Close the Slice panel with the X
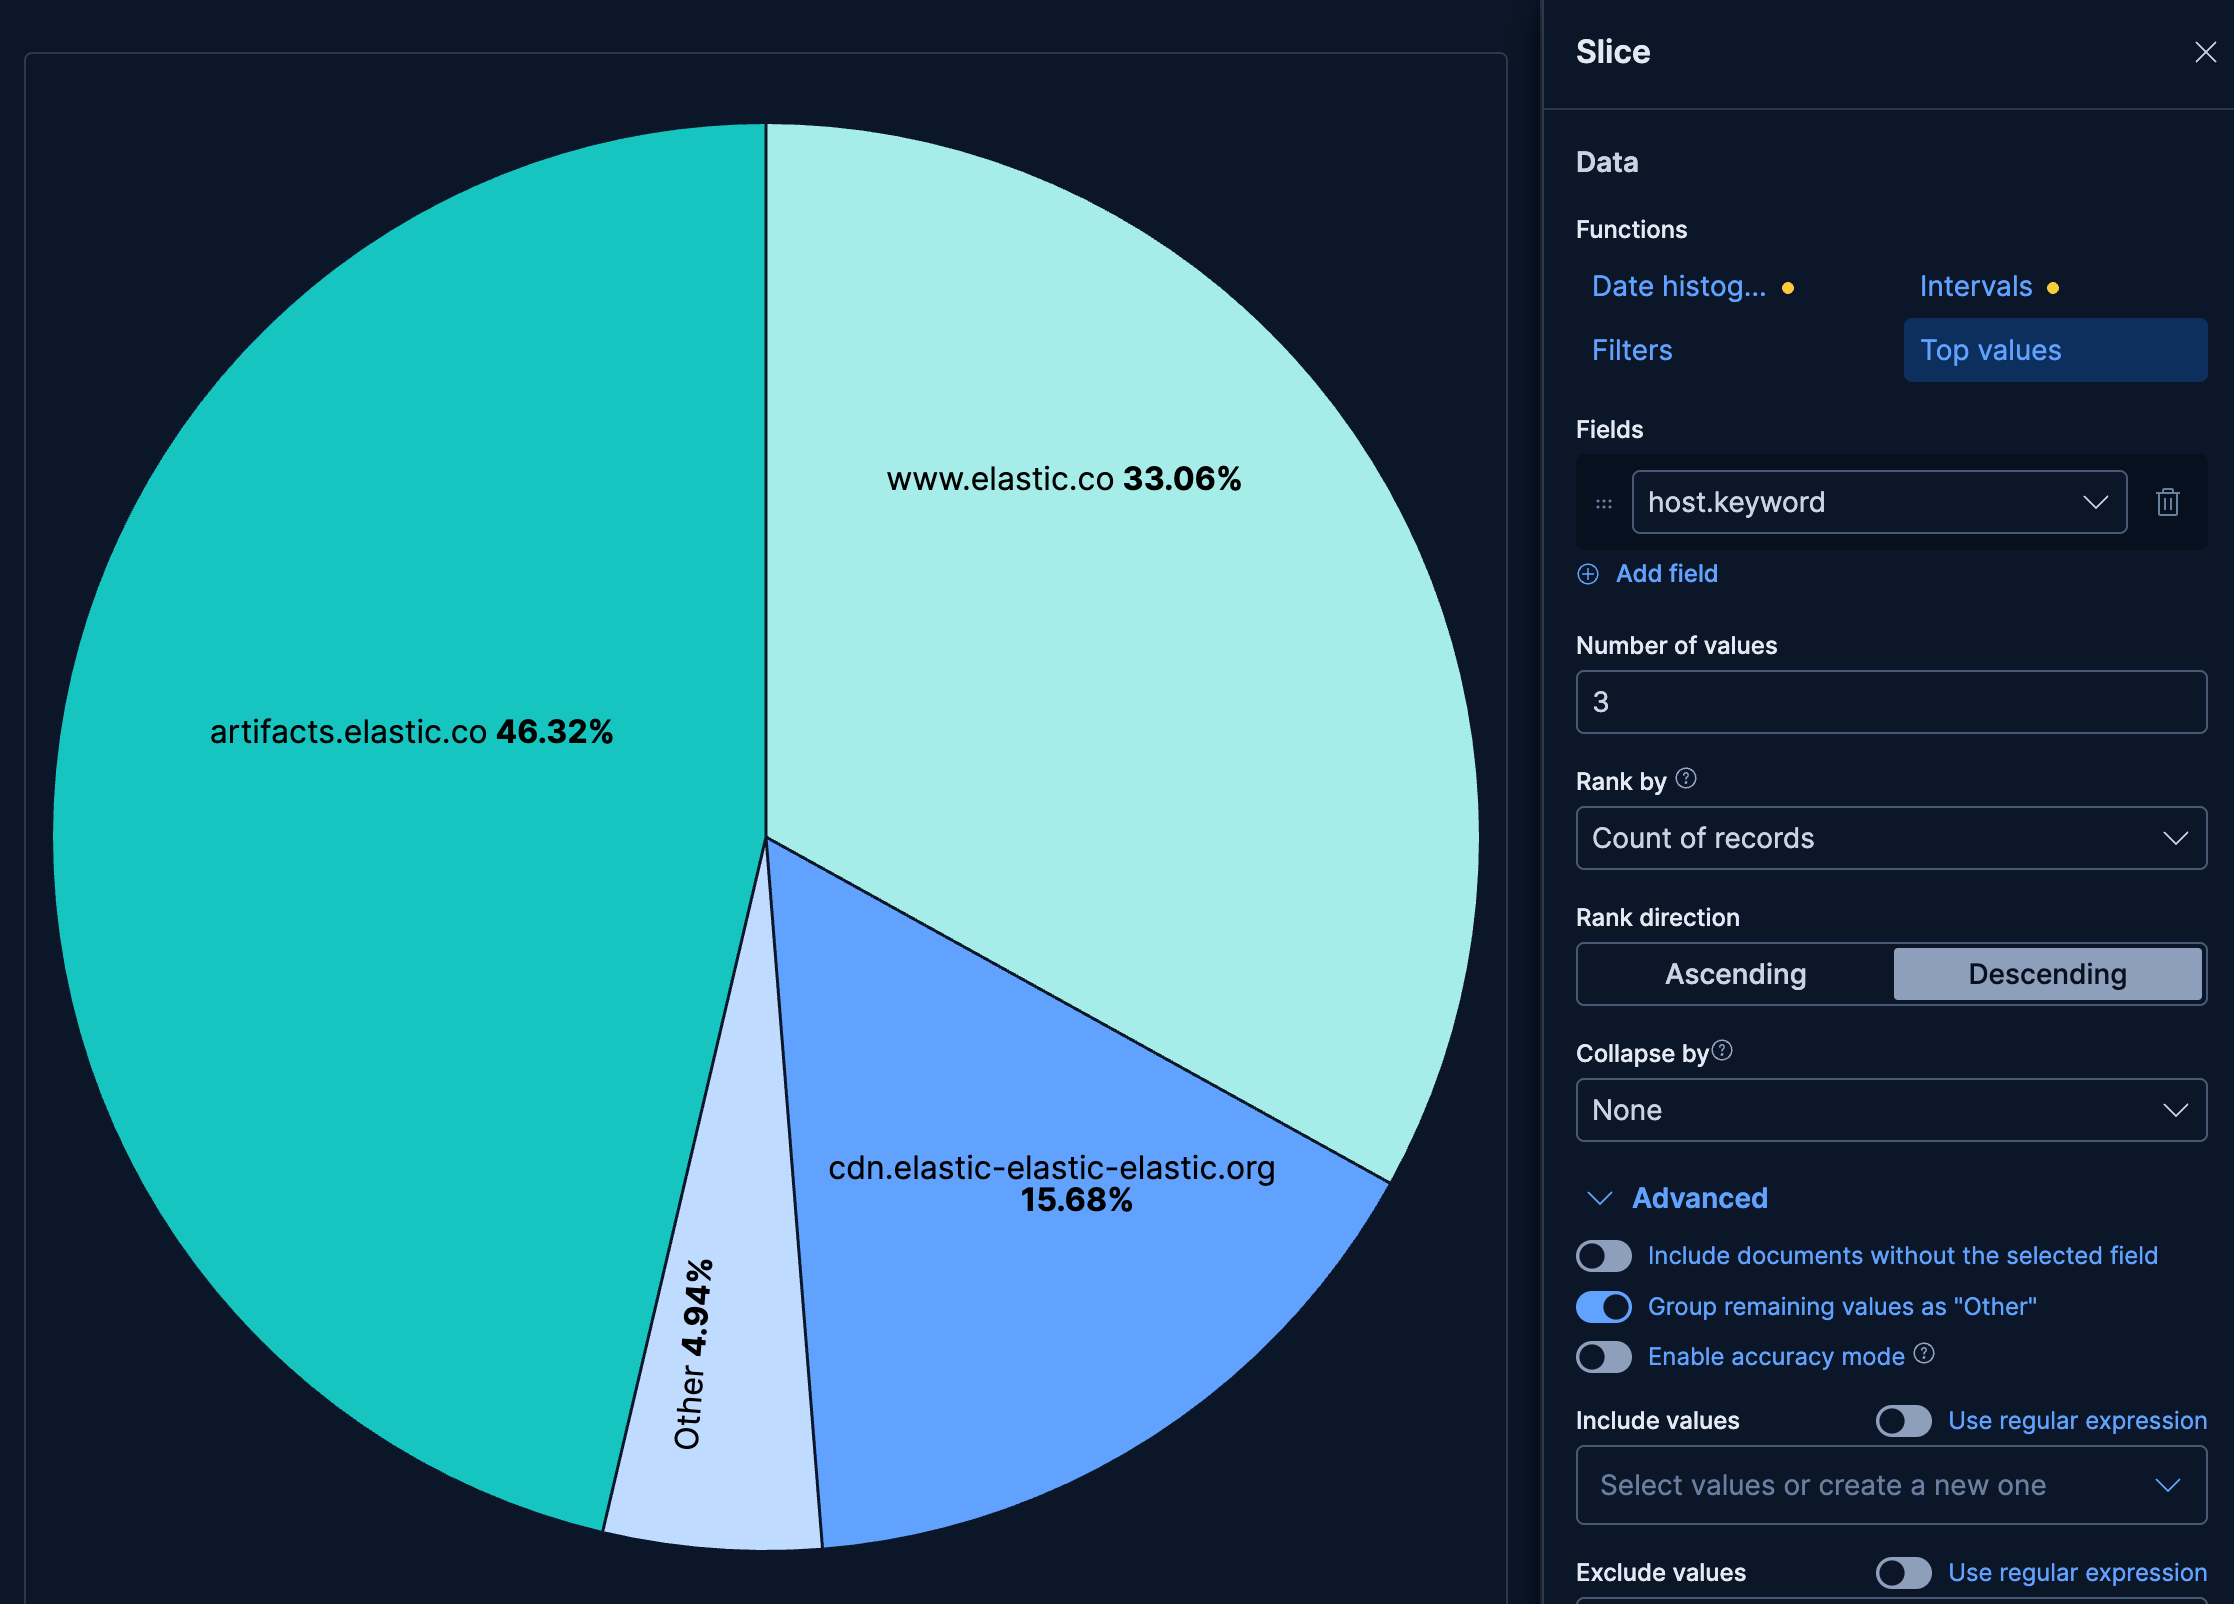 coord(2205,52)
